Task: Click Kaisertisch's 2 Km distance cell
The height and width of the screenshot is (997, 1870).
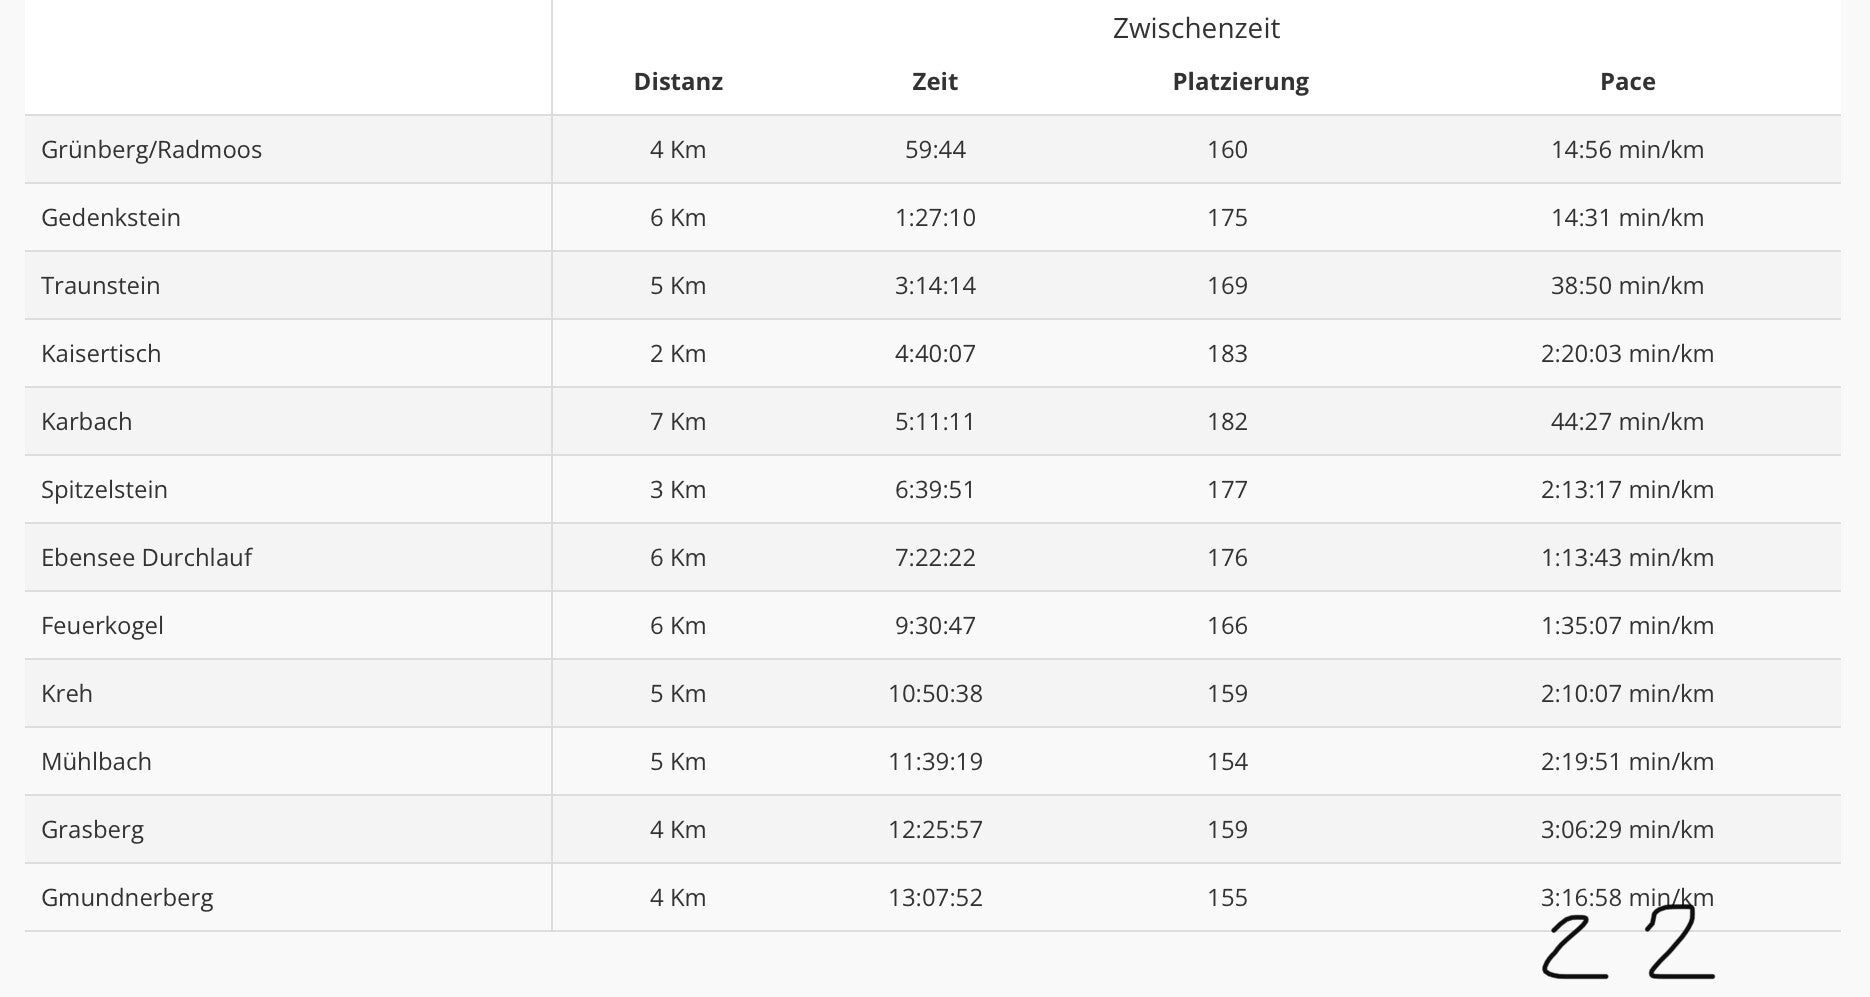Action: click(x=678, y=354)
